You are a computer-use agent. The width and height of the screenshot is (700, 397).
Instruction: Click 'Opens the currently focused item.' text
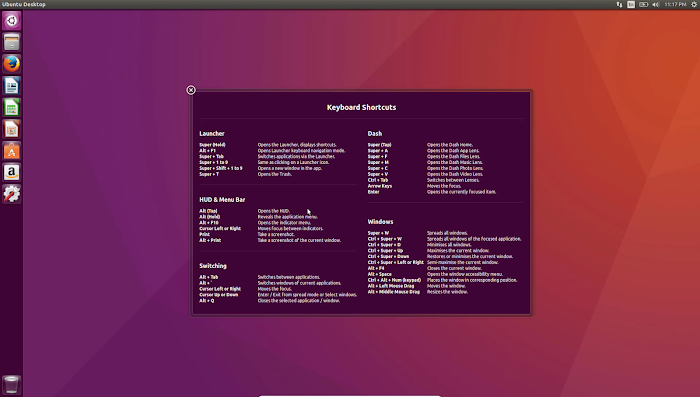461,192
